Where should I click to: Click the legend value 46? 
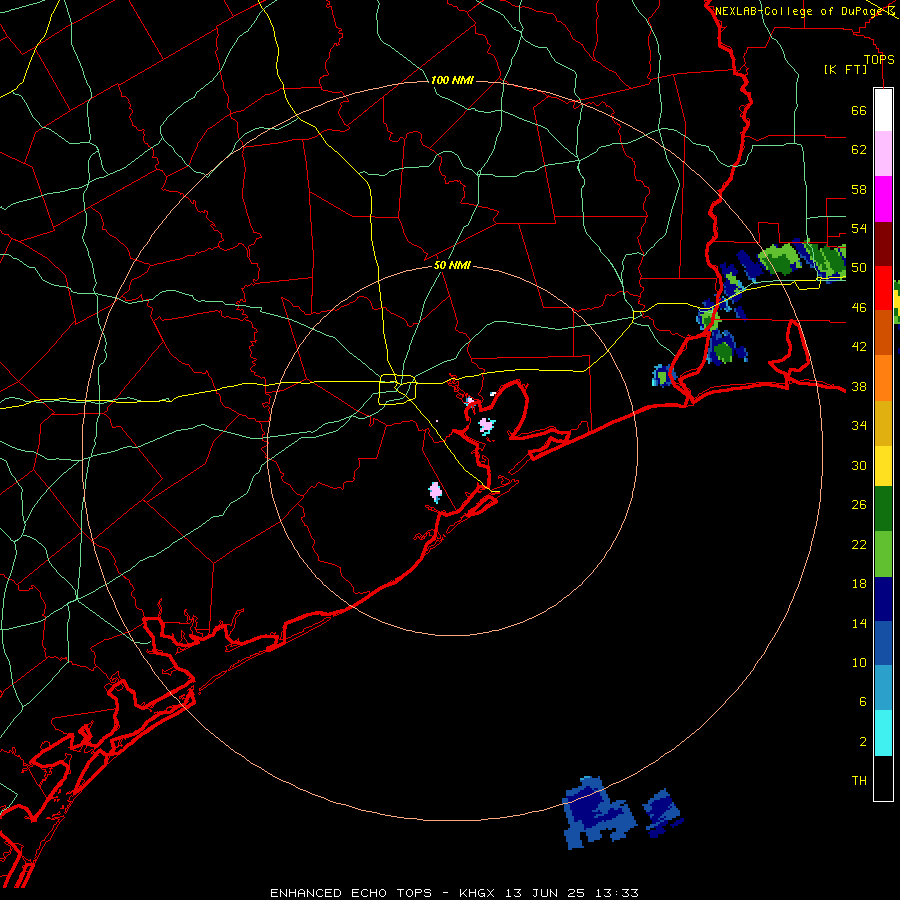(x=859, y=308)
